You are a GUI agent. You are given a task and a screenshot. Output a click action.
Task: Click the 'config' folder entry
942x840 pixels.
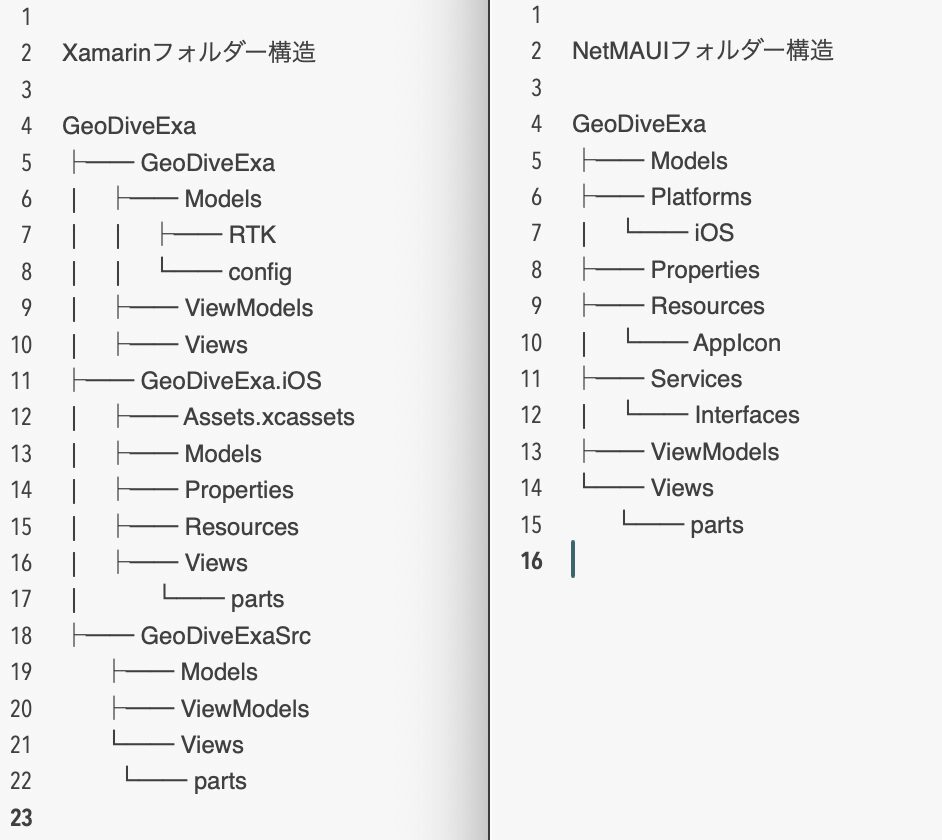click(260, 272)
